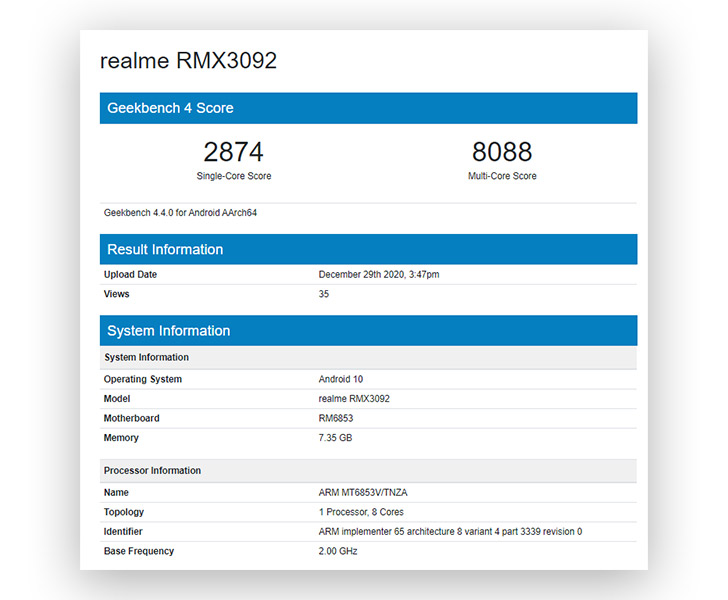
Task: Click the 'Processor Information' subheader row
Action: pyautogui.click(x=368, y=470)
